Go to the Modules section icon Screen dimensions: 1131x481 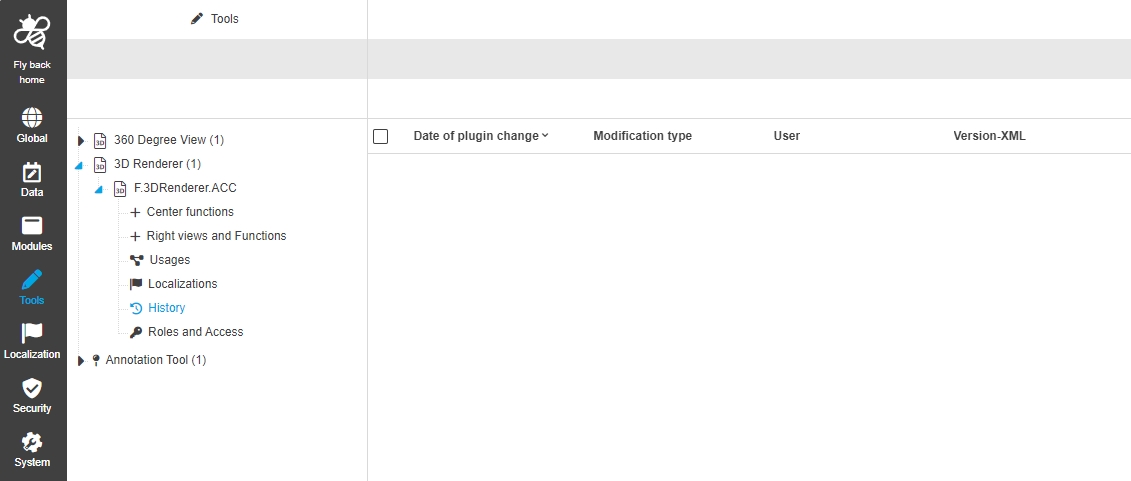point(32,225)
